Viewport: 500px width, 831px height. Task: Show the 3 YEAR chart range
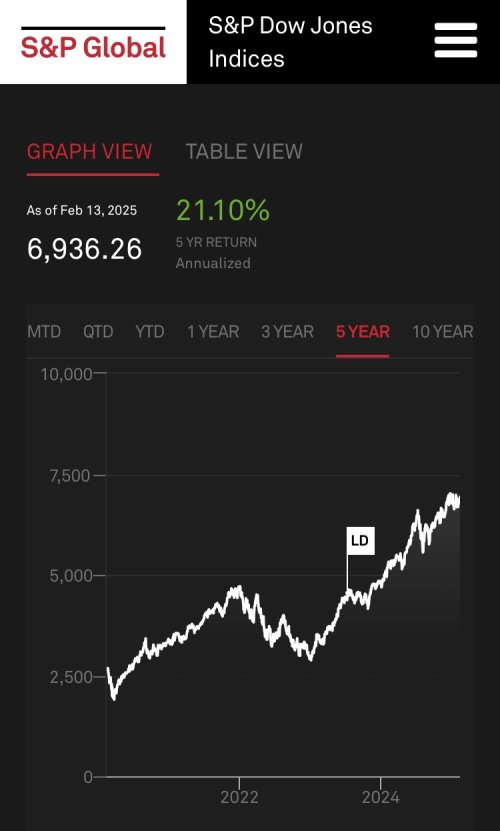tap(287, 332)
